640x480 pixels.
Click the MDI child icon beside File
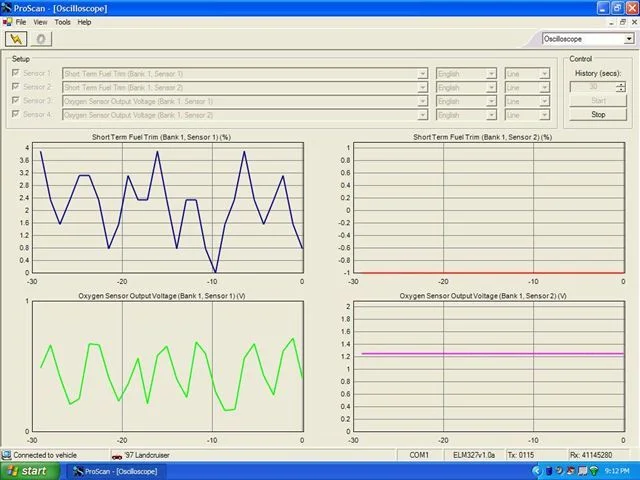point(7,22)
